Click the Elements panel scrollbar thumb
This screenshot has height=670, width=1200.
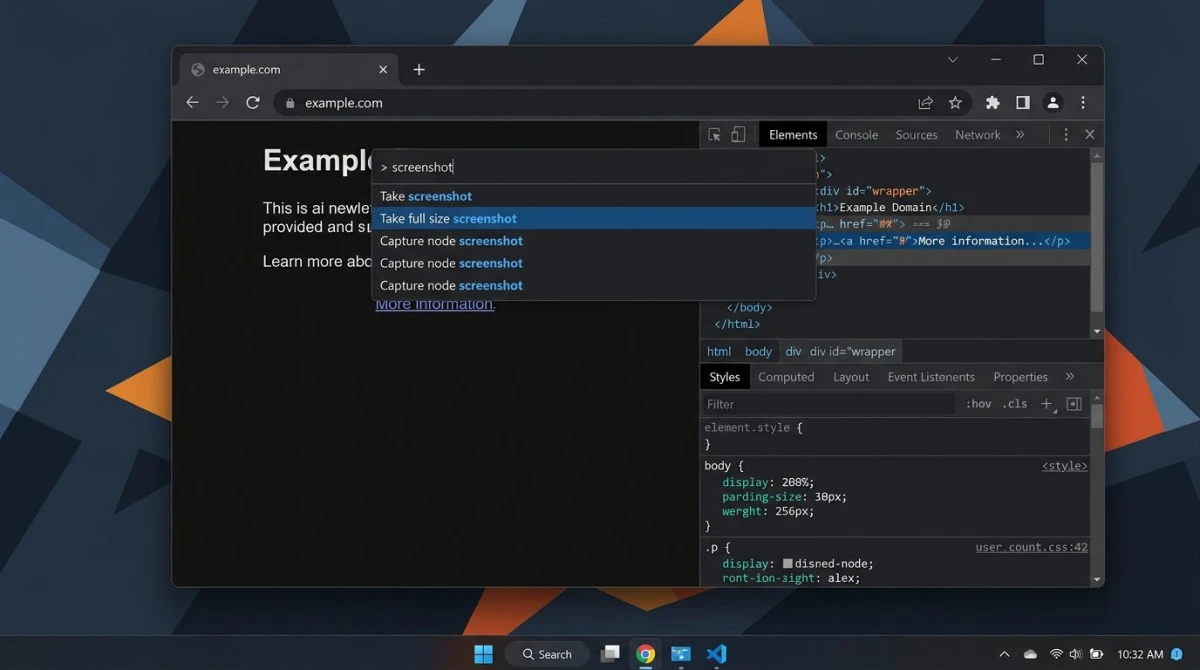pos(1097,236)
